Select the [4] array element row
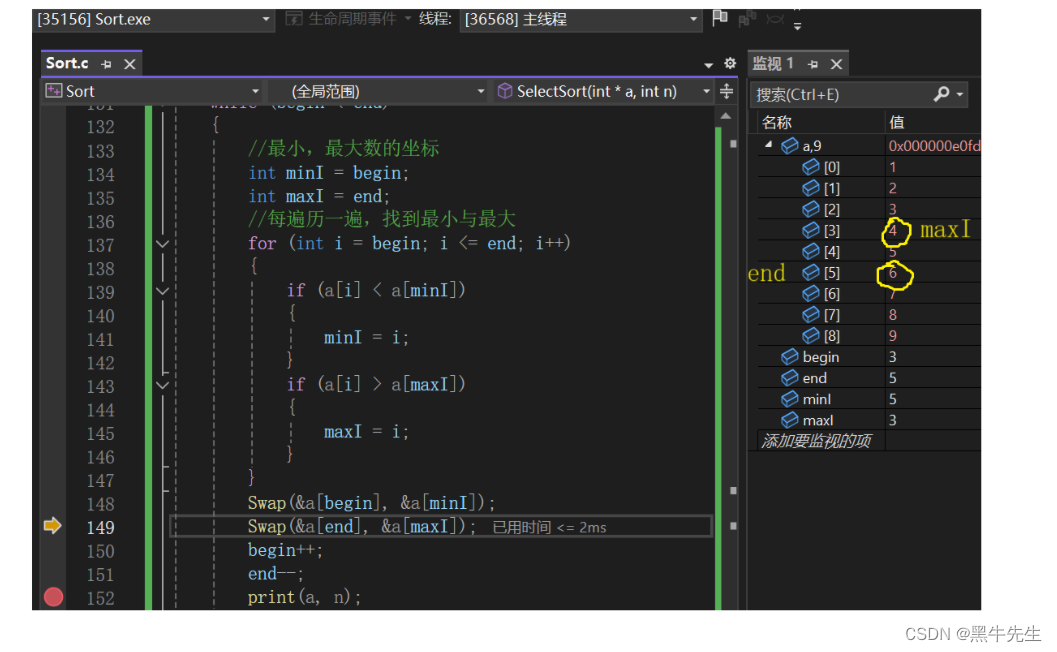Viewport: 1057px width, 652px height. [x=869, y=251]
